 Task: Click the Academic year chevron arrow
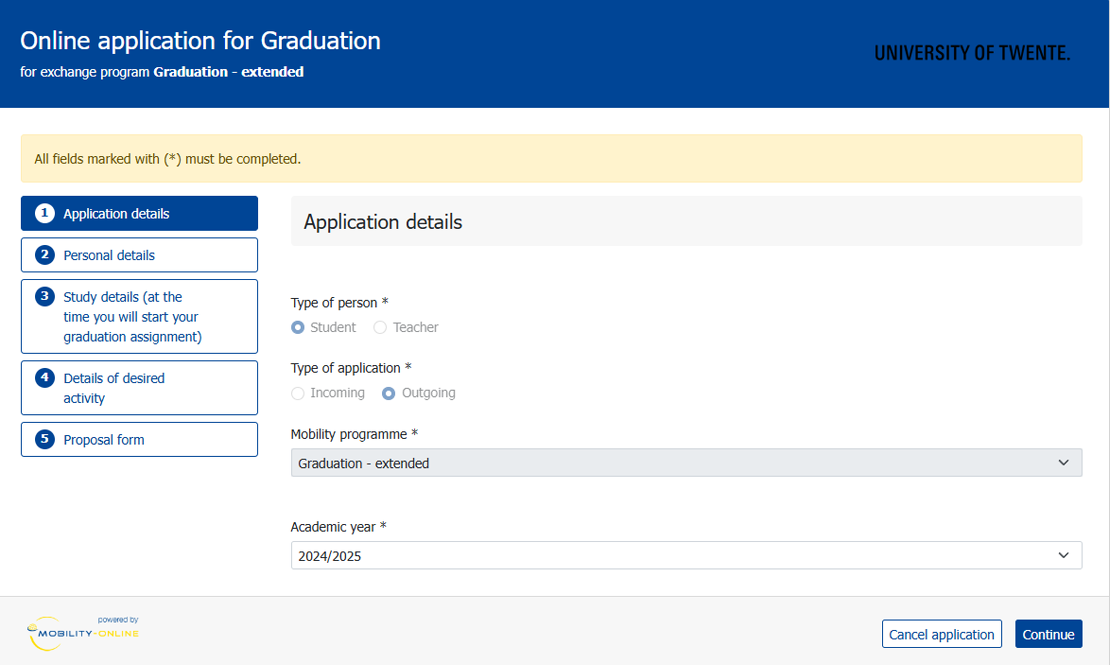(1063, 555)
